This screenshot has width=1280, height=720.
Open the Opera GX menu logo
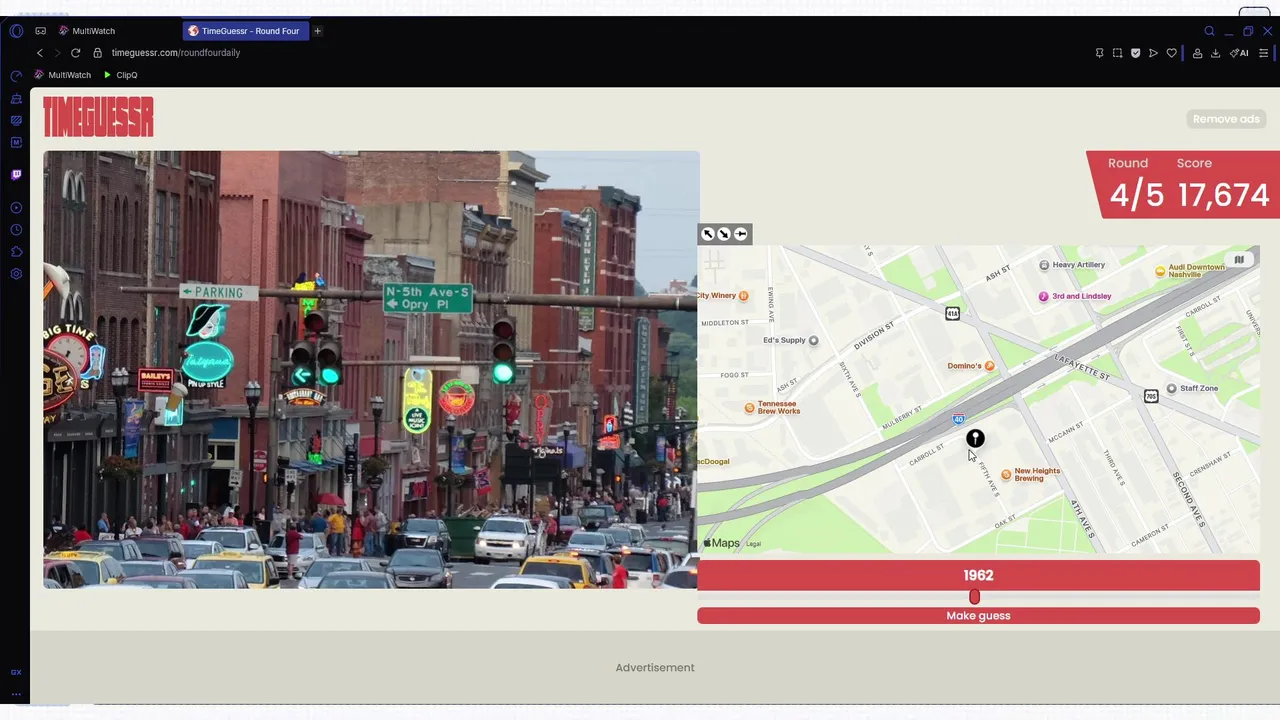[x=16, y=31]
